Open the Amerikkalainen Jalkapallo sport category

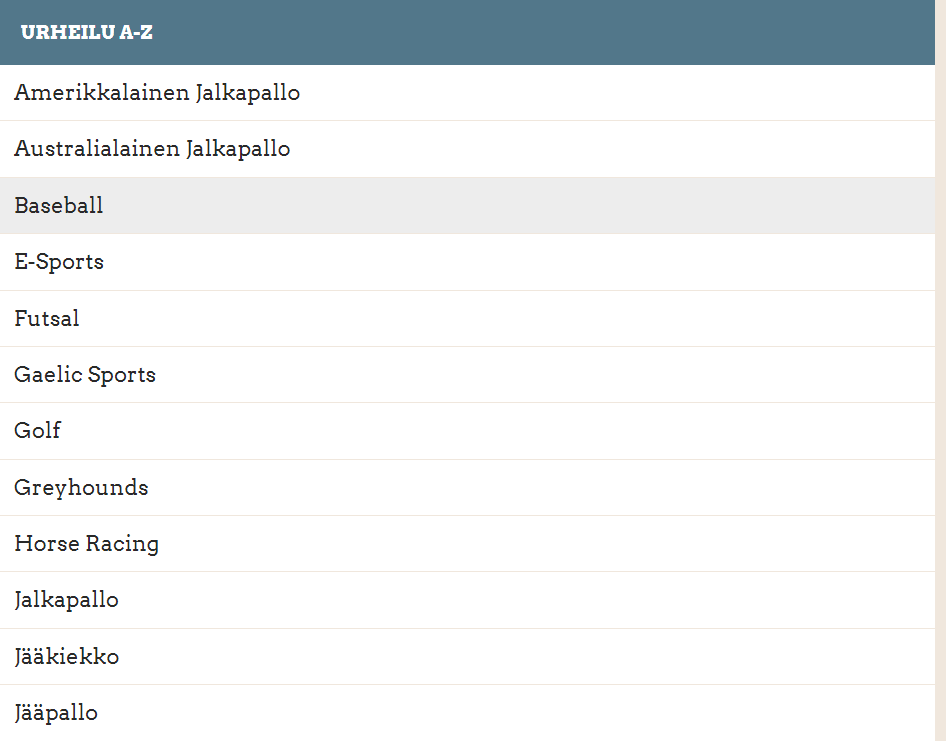tap(157, 93)
